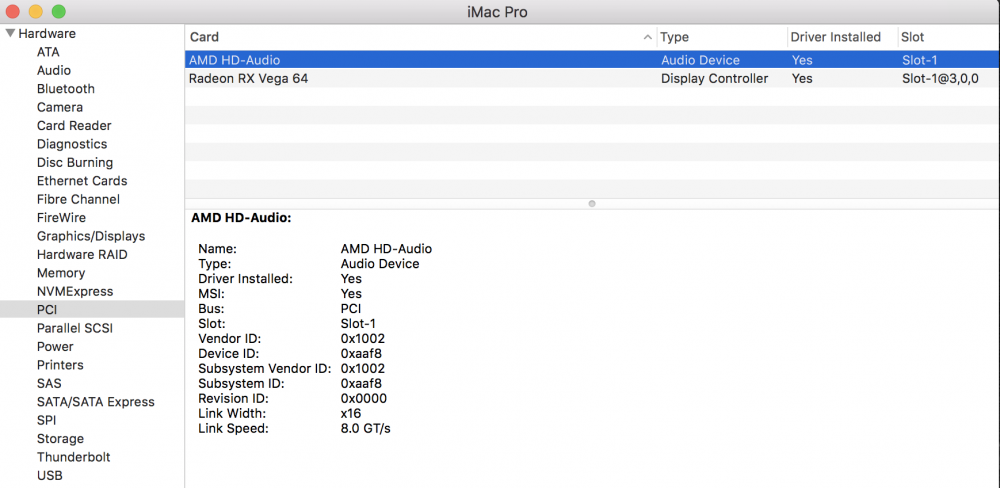This screenshot has height=488, width=1000.
Task: Open the Parallel SCSI section
Action: click(75, 328)
